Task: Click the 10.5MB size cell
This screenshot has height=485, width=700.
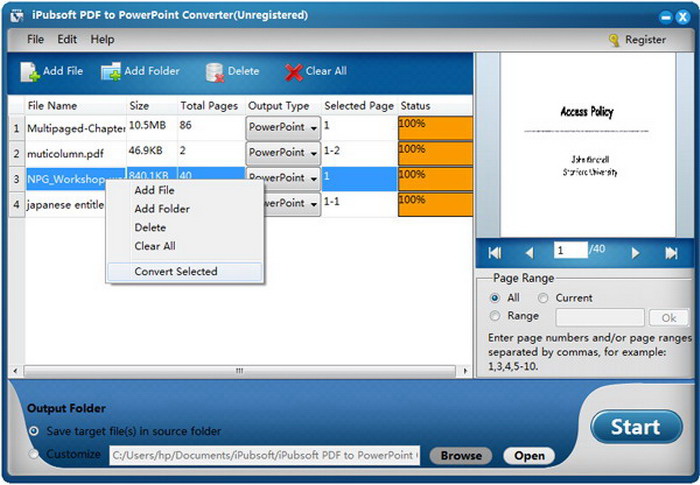Action: 152,129
